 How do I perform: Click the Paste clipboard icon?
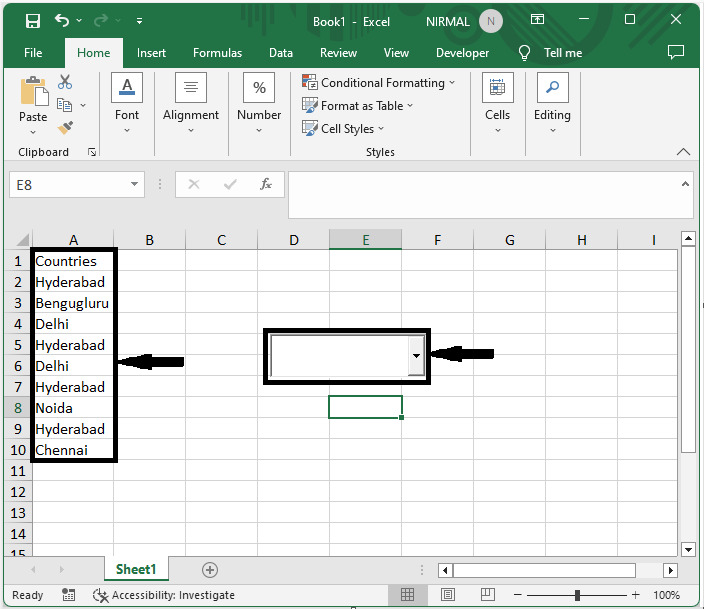click(34, 92)
